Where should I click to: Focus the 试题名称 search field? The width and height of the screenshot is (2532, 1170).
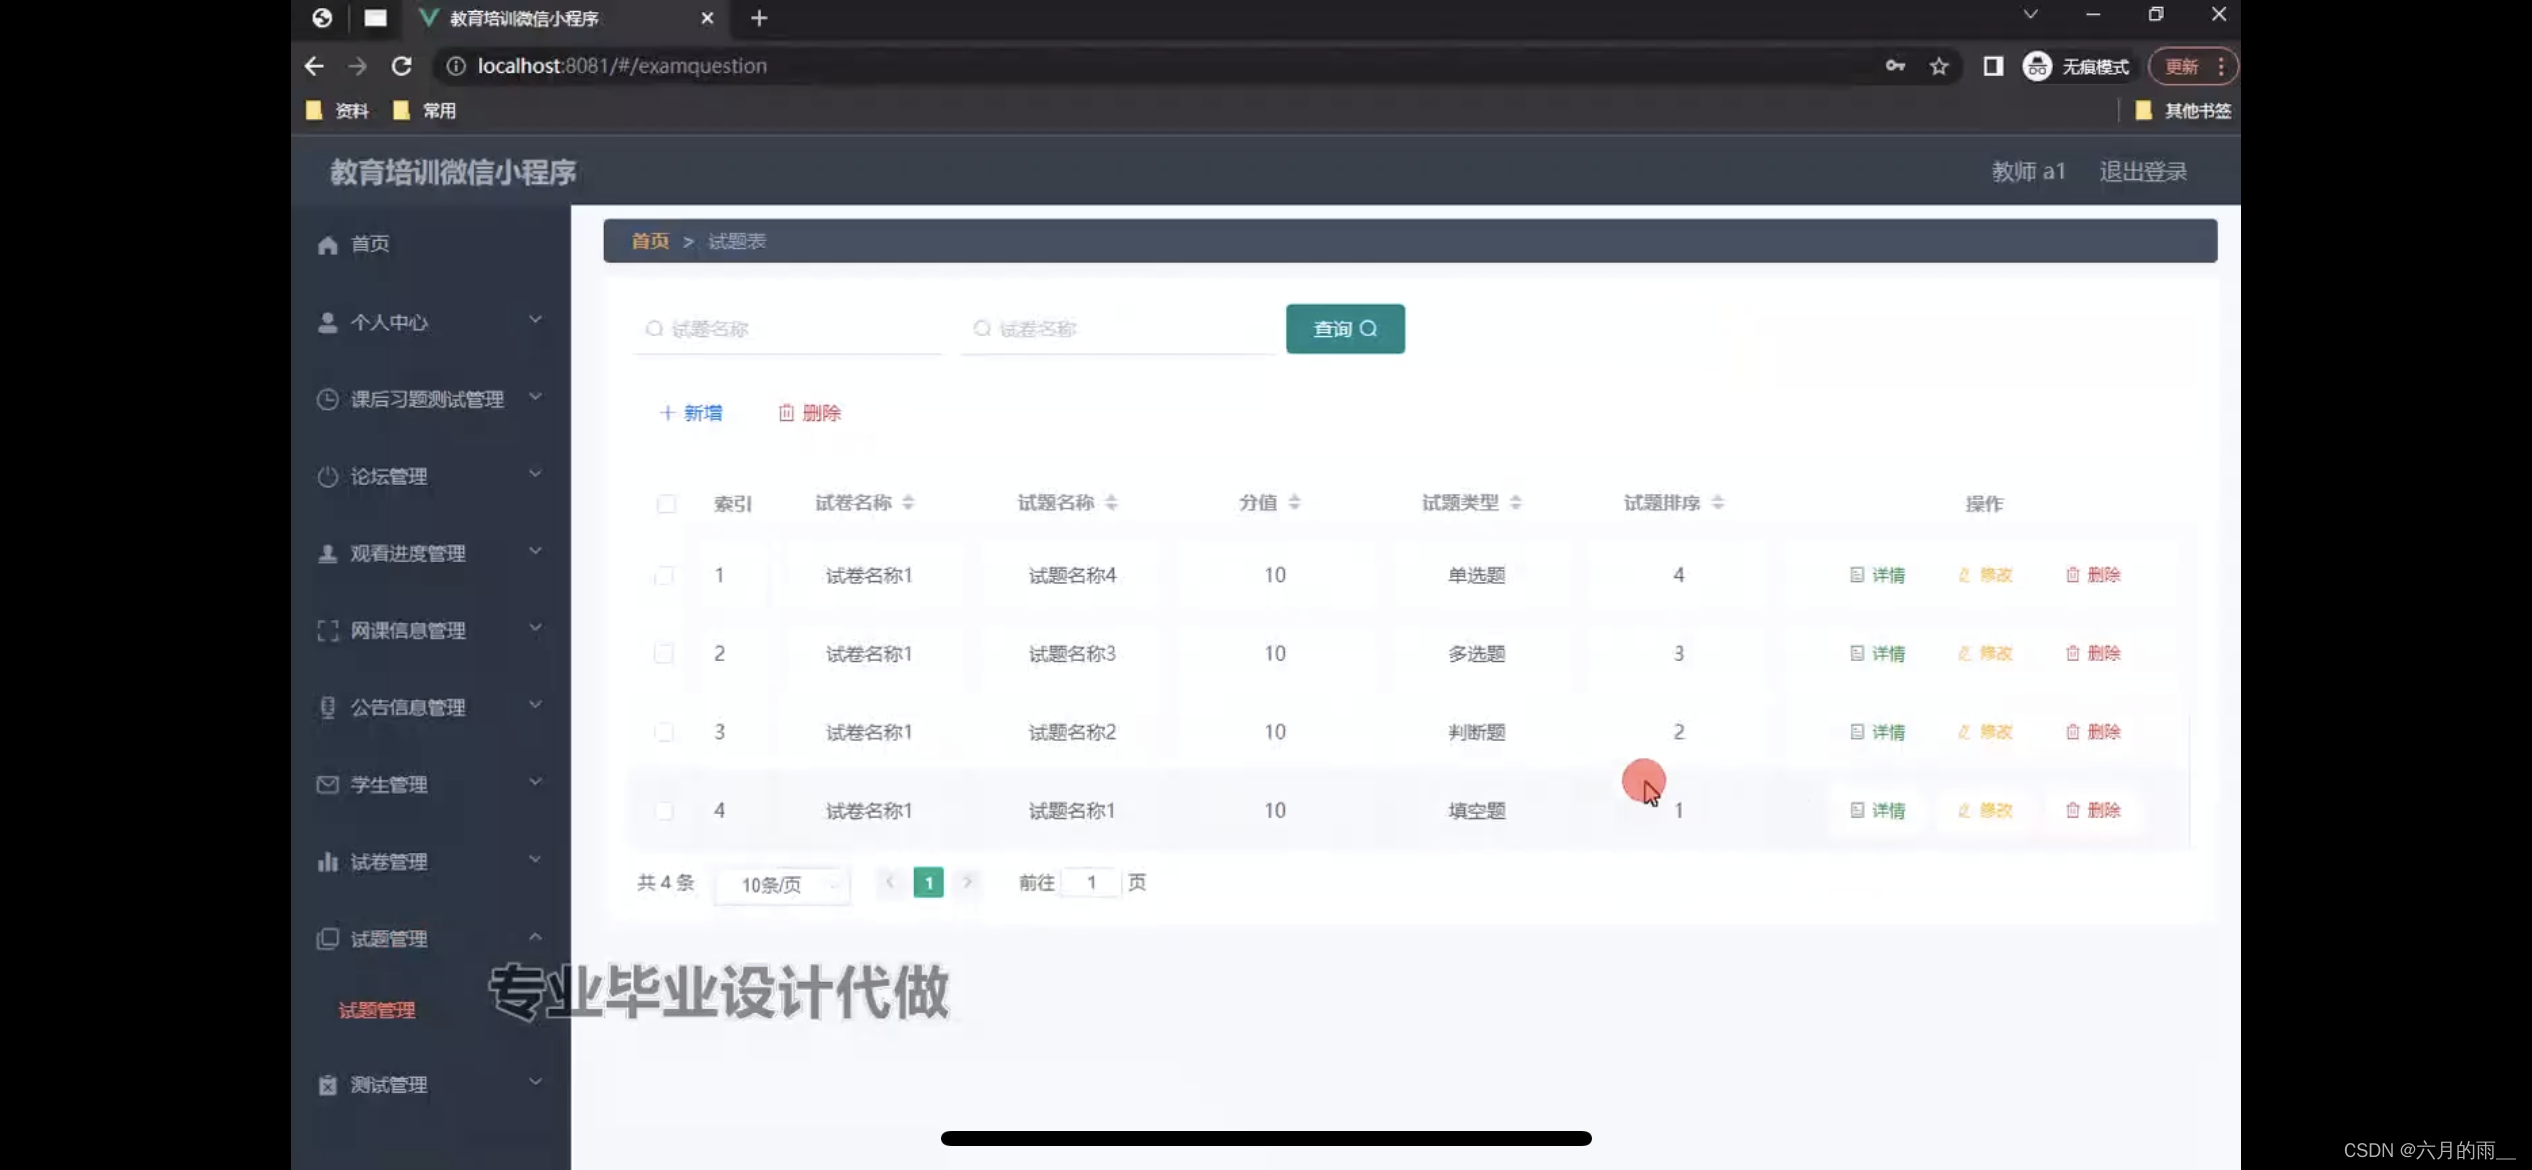point(788,329)
